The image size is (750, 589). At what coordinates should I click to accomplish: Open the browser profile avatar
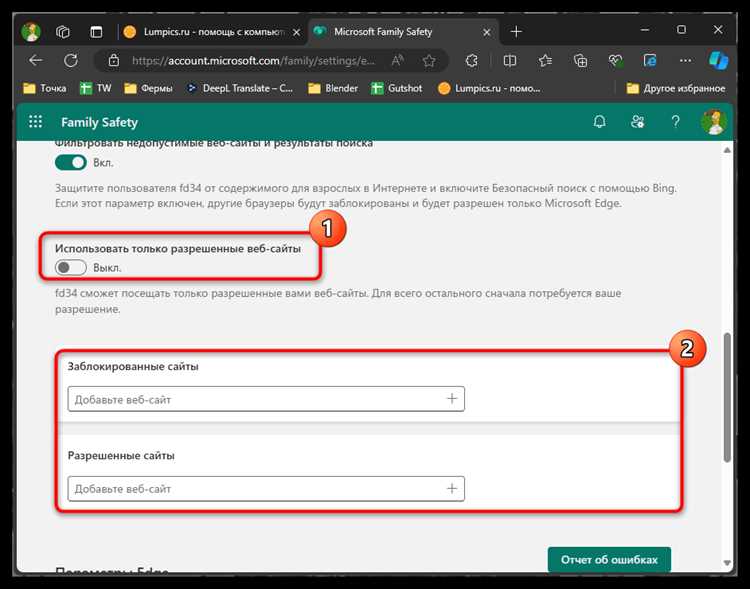tap(31, 32)
